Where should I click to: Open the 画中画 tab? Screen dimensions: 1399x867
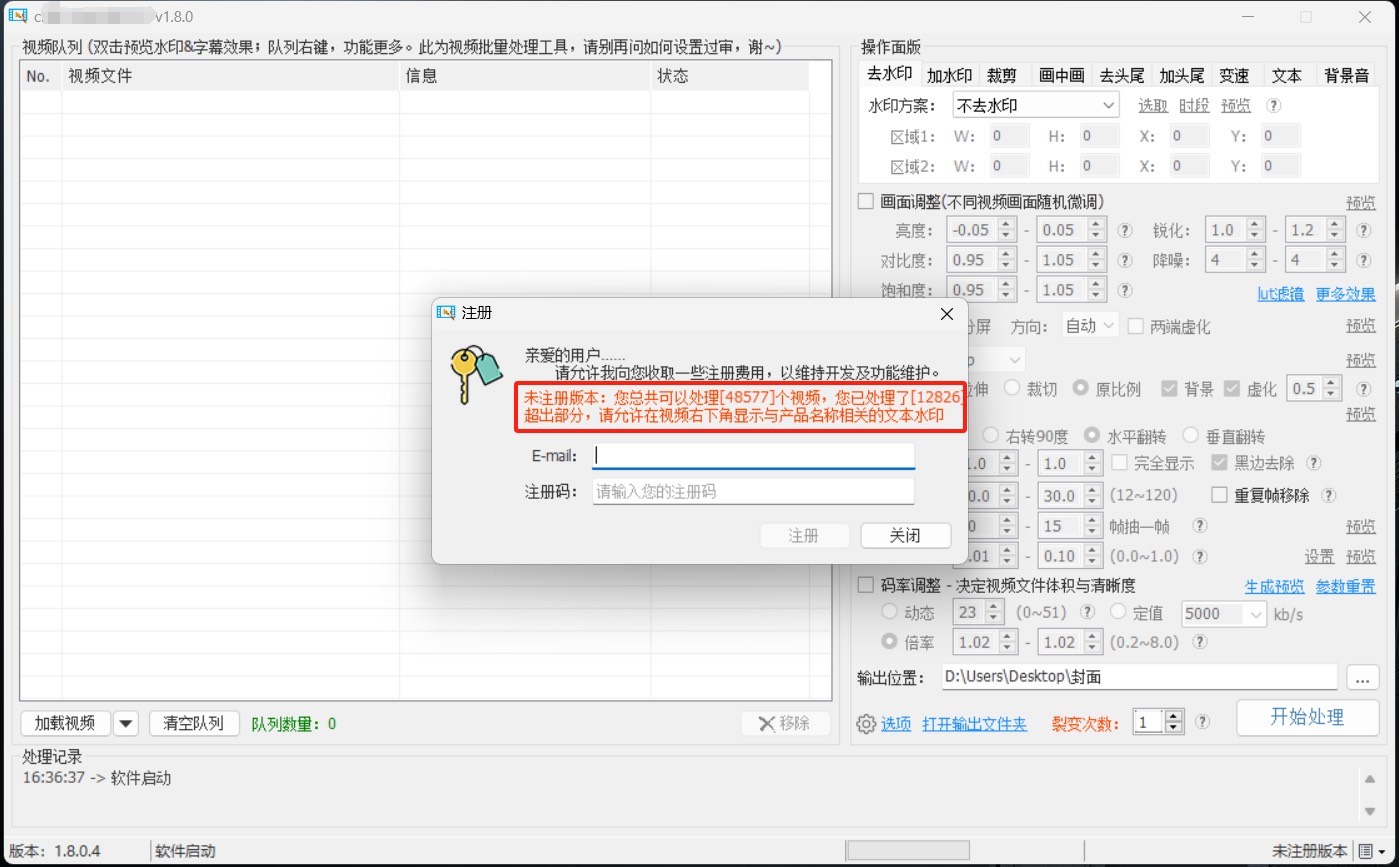[x=1061, y=75]
